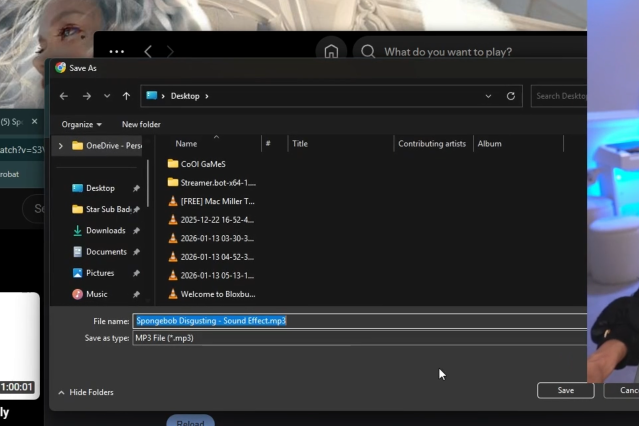Go up one folder level arrow

[x=126, y=96]
